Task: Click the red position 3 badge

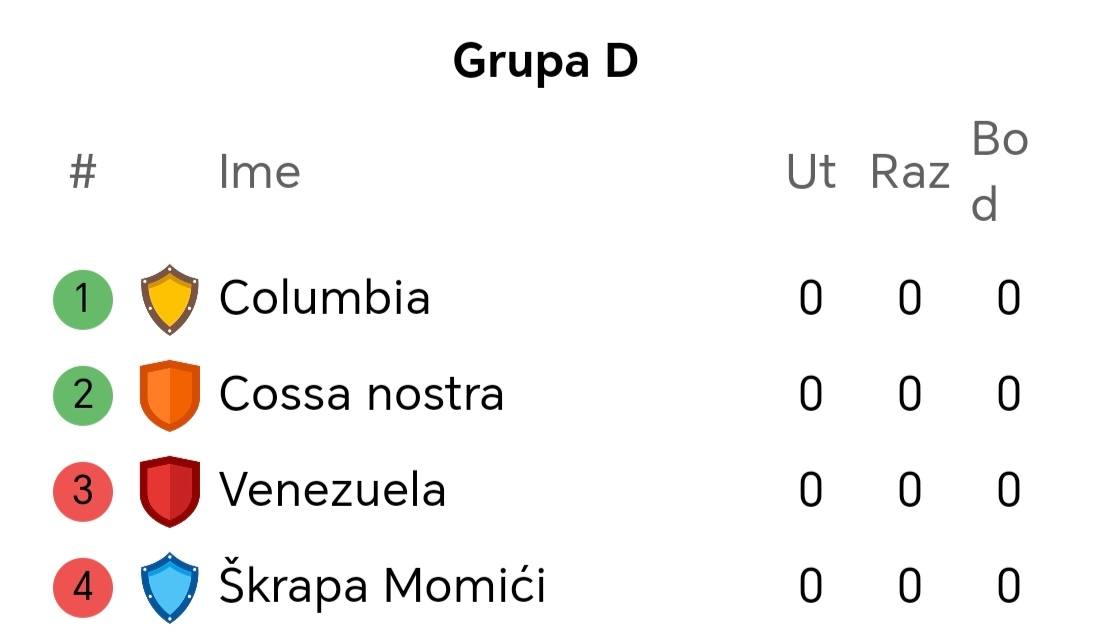Action: (x=82, y=491)
